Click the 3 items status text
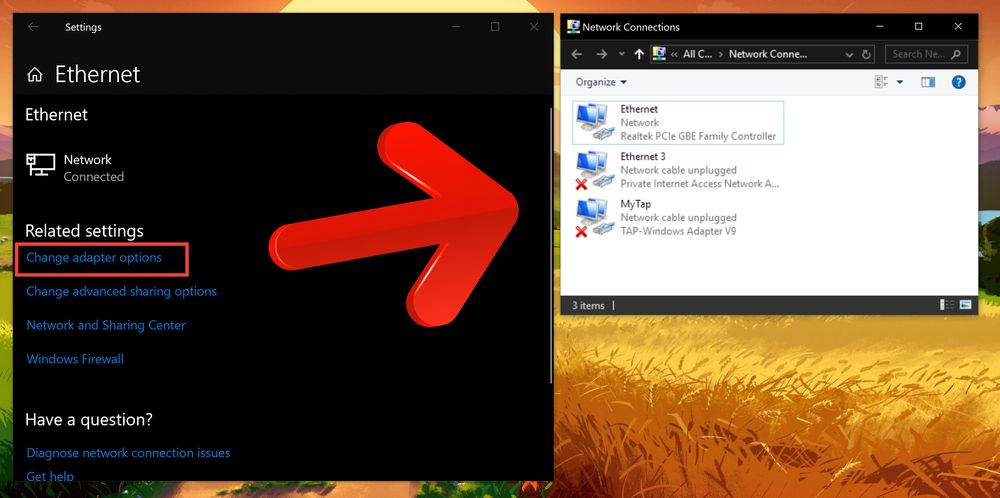 (x=588, y=305)
